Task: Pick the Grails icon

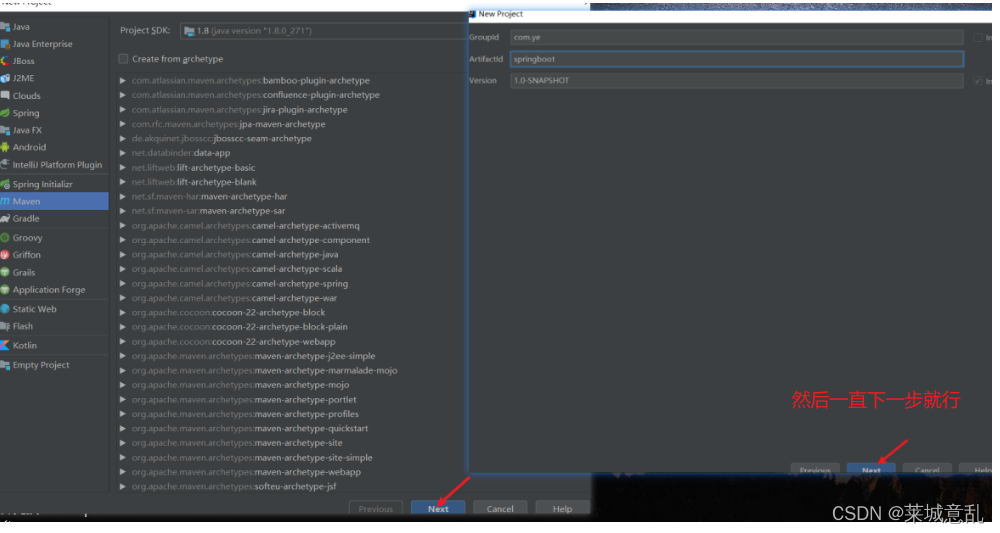Action: click(x=5, y=272)
